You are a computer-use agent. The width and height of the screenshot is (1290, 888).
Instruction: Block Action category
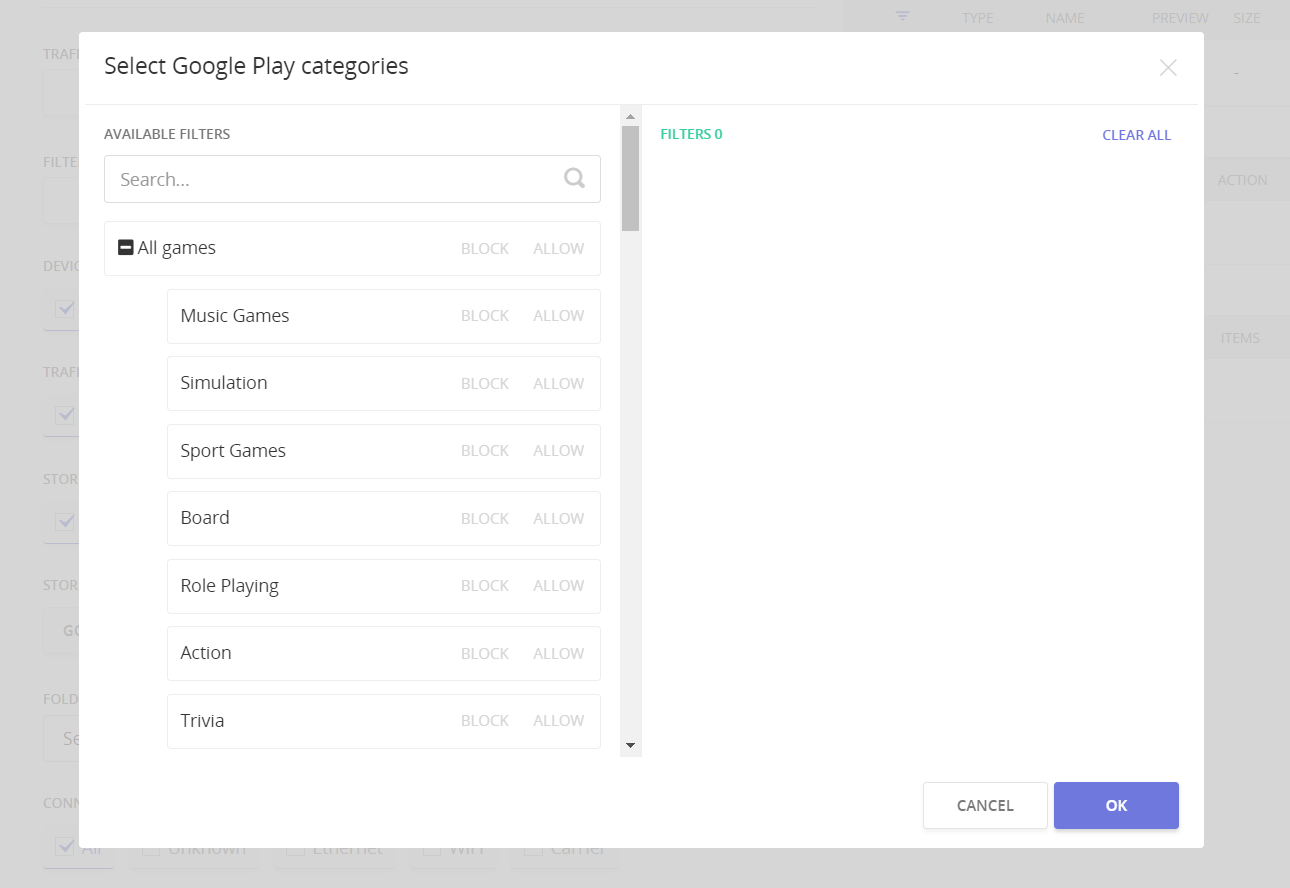pos(485,654)
